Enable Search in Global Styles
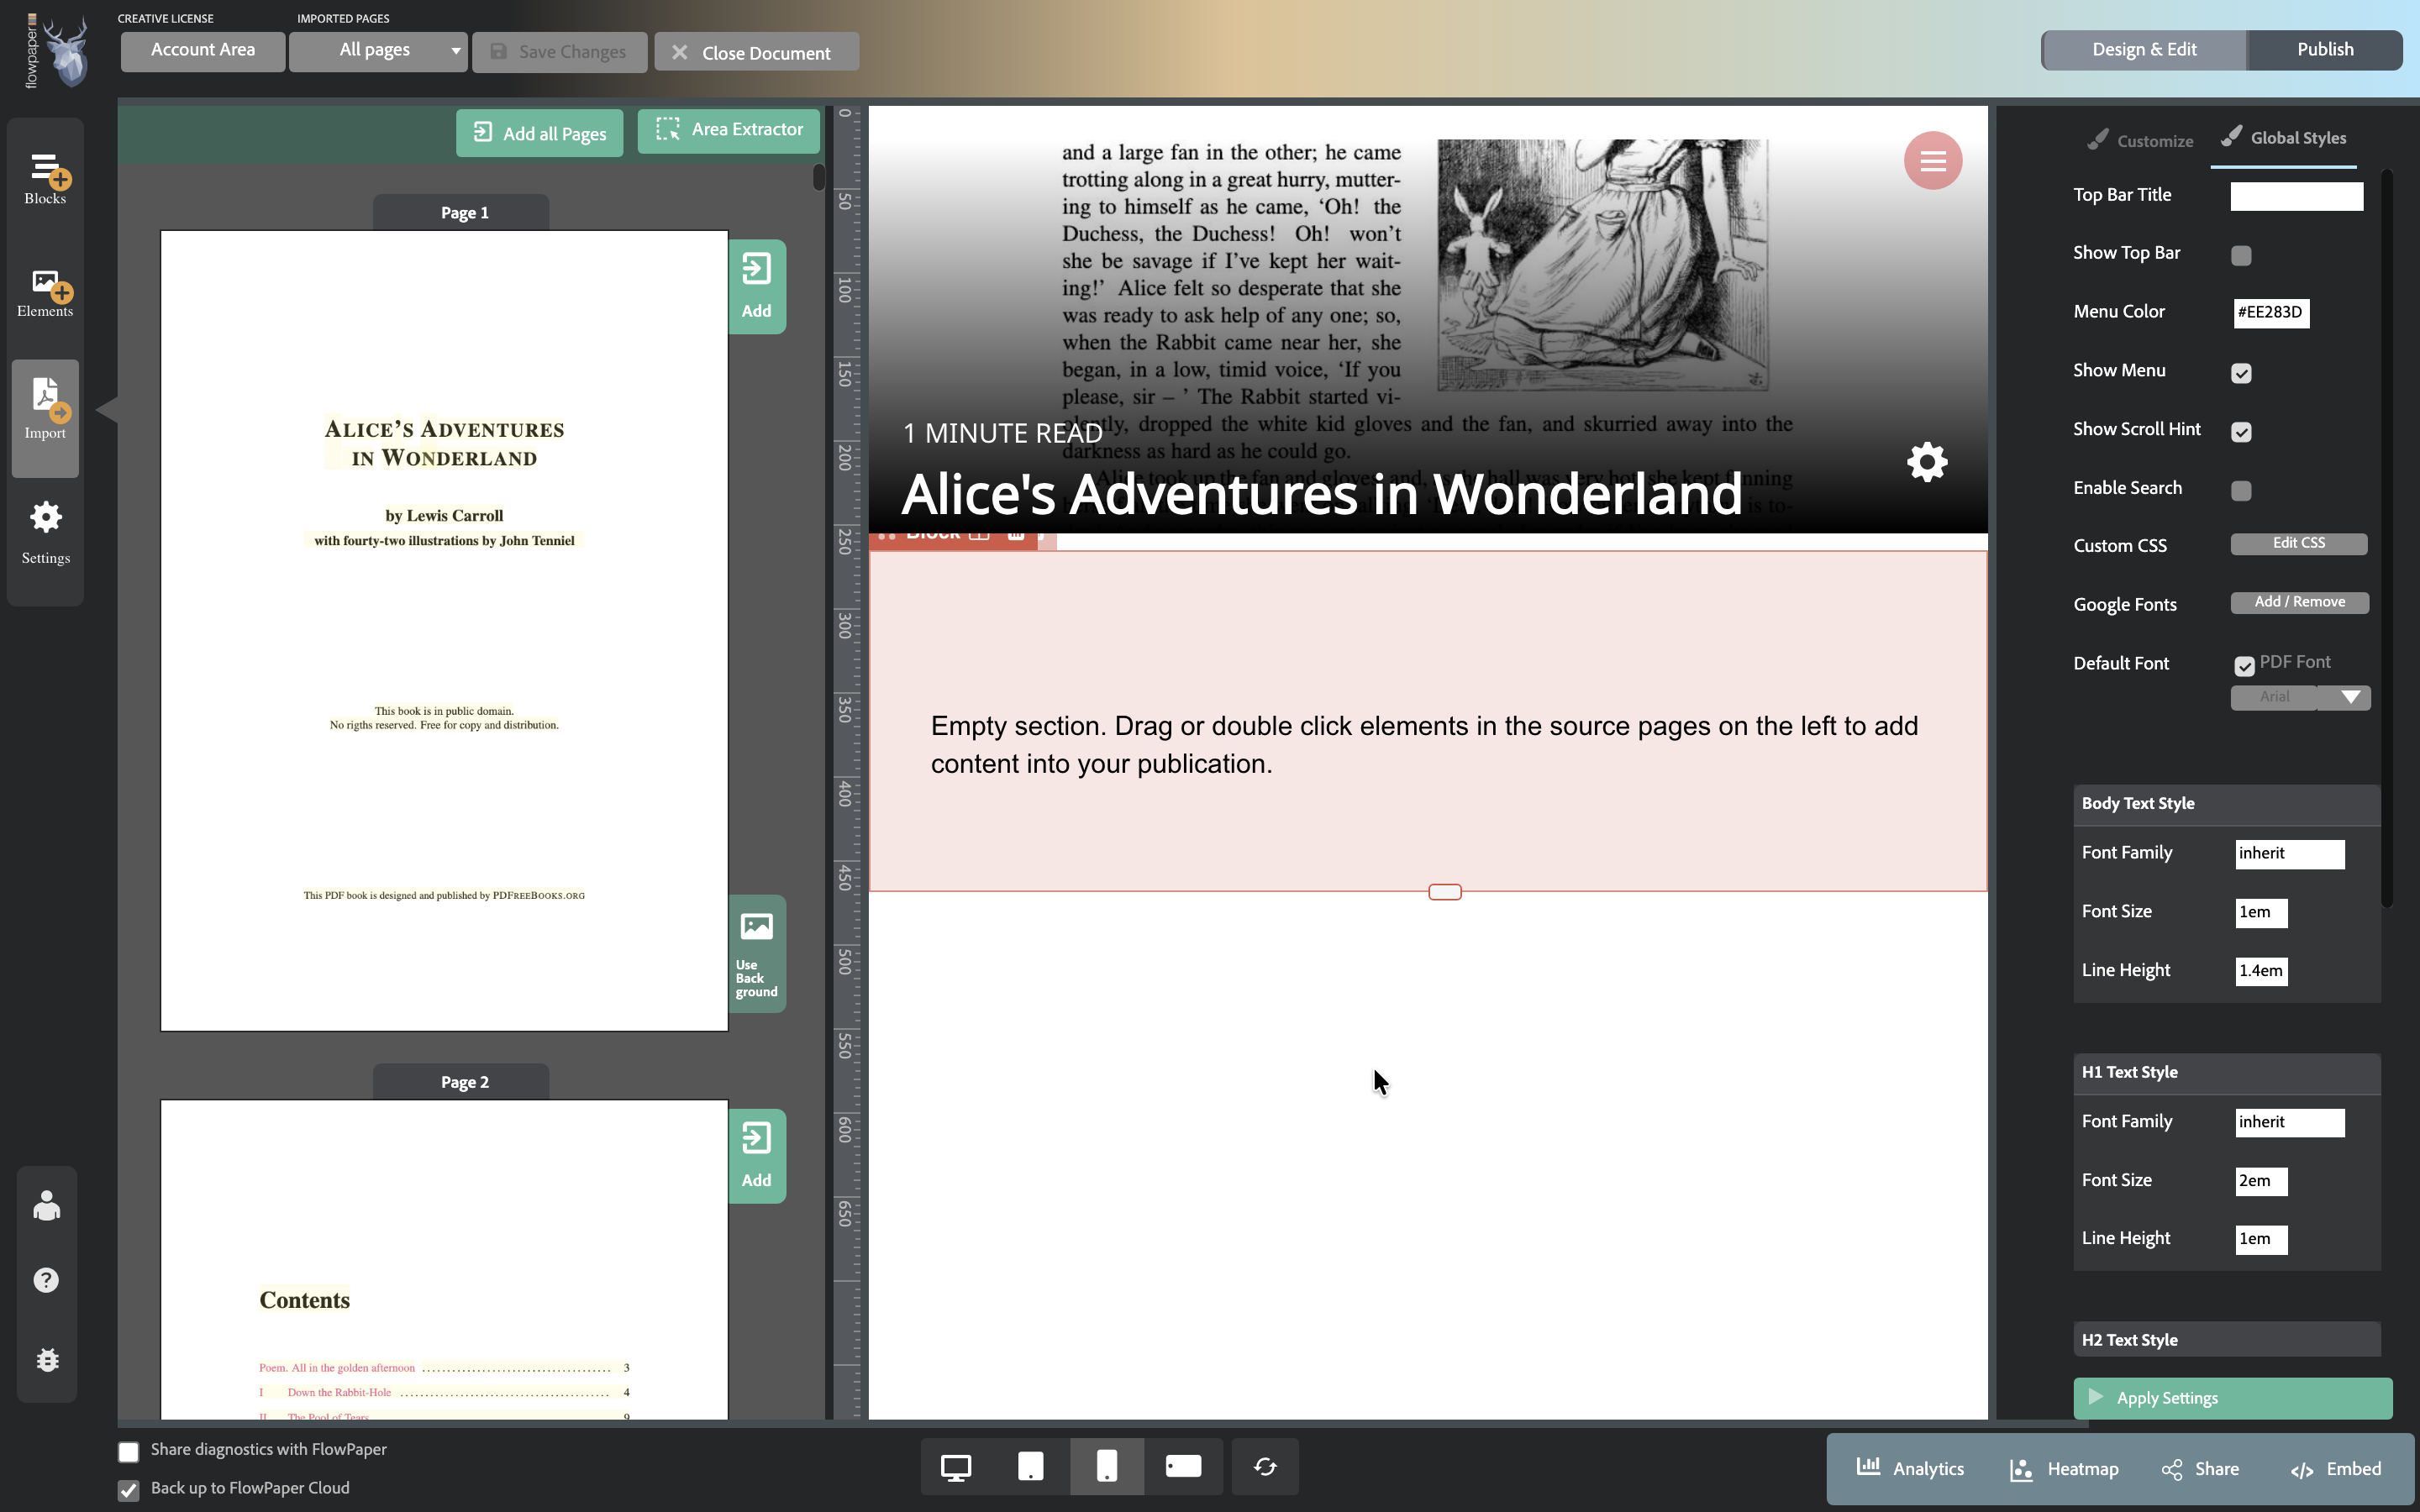 (x=2241, y=489)
